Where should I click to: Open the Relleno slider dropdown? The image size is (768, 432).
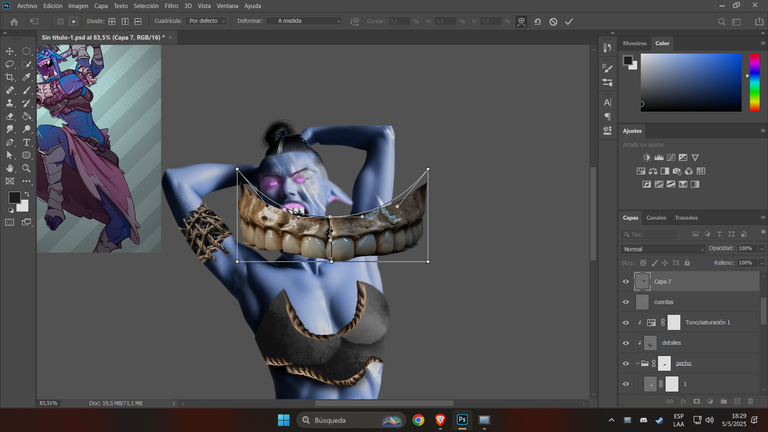tap(761, 263)
